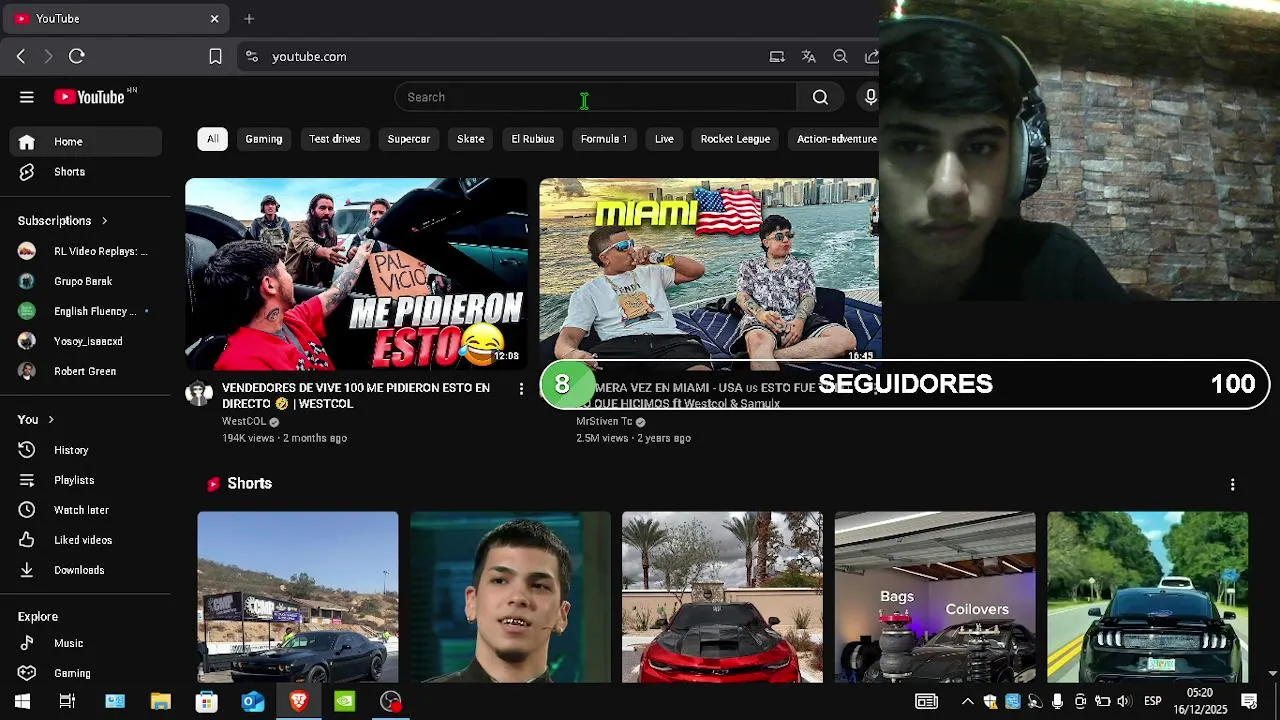1280x720 pixels.
Task: Select the Live filter chip
Action: (x=664, y=139)
